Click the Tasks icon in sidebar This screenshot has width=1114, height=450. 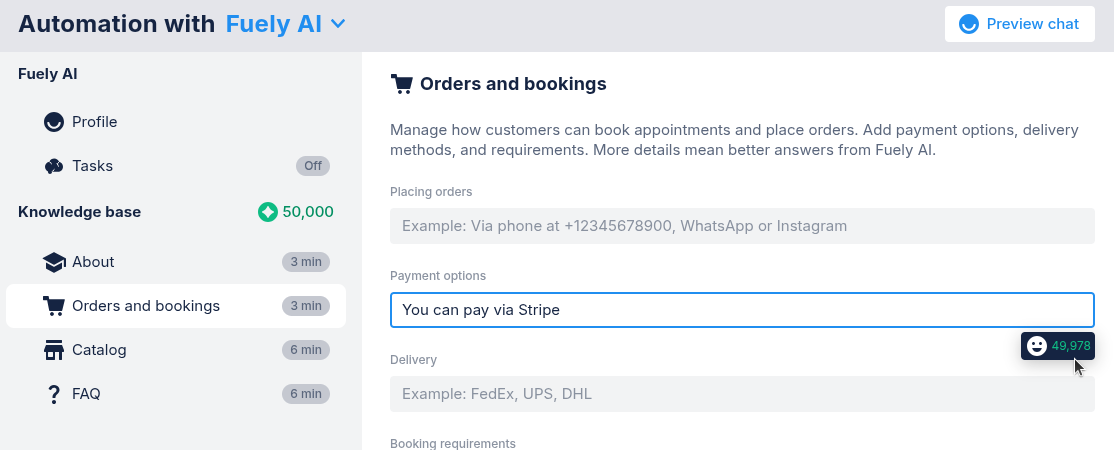pos(54,166)
